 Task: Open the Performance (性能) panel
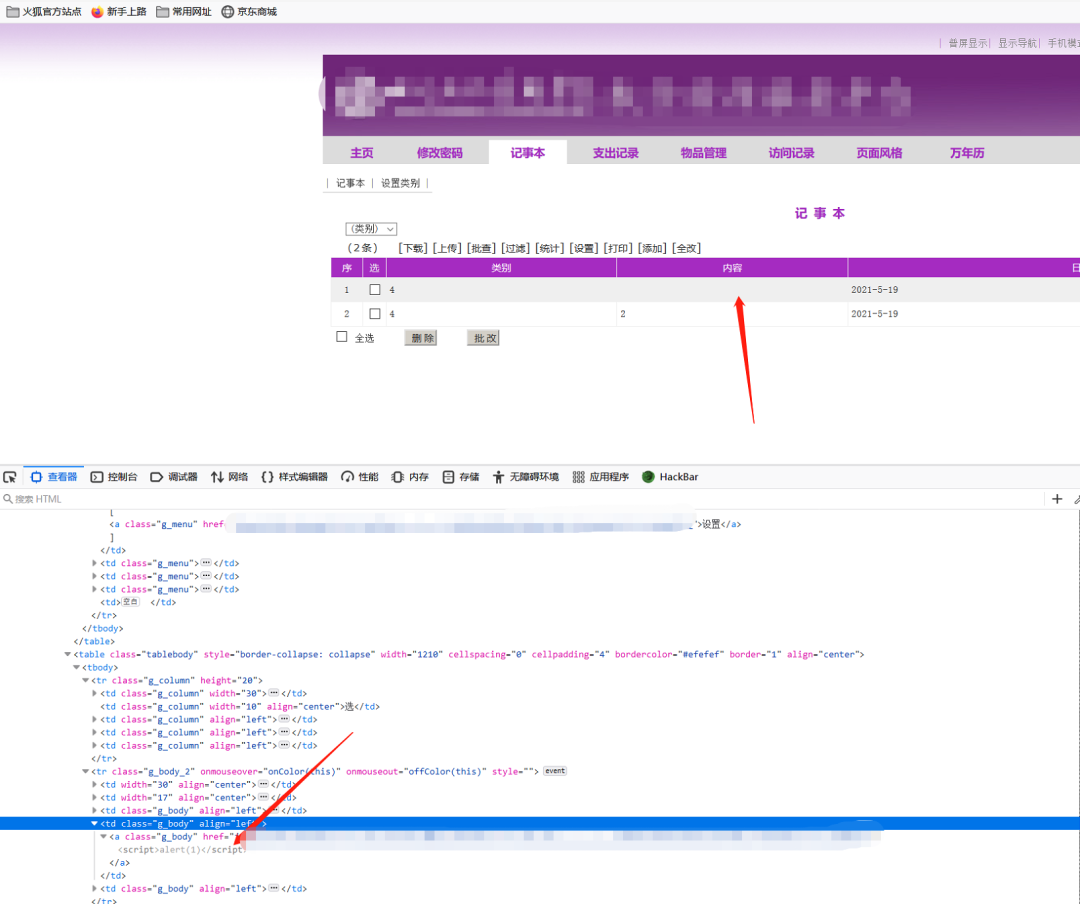(360, 477)
